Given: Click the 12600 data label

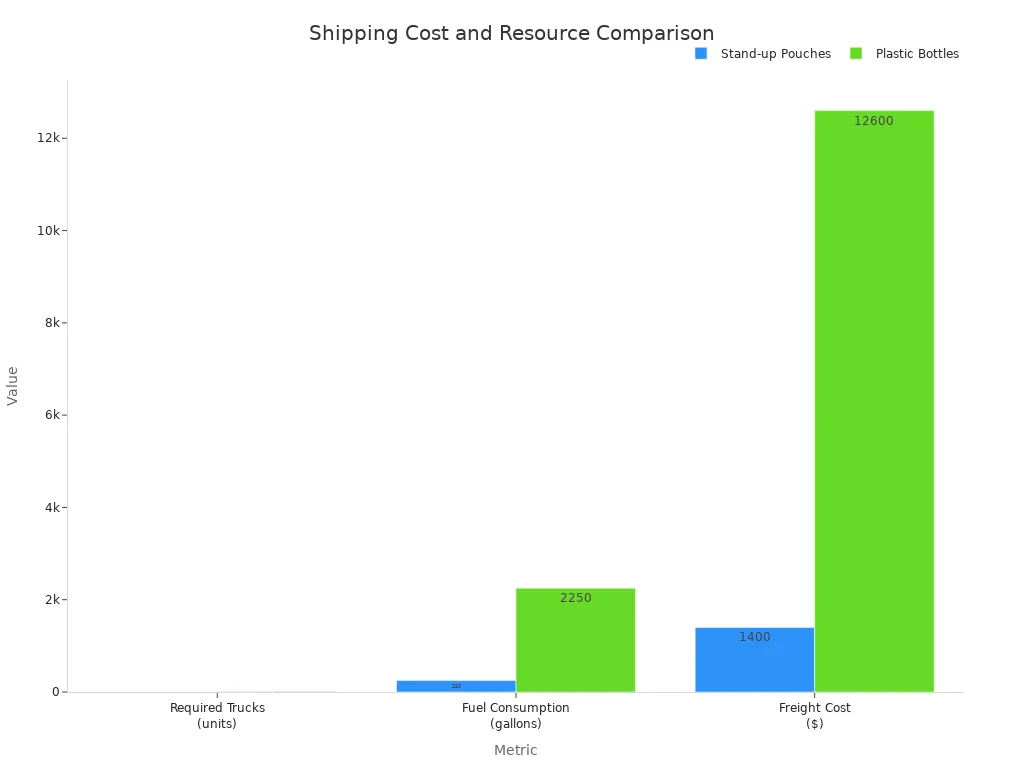Looking at the screenshot, I should click(x=874, y=121).
